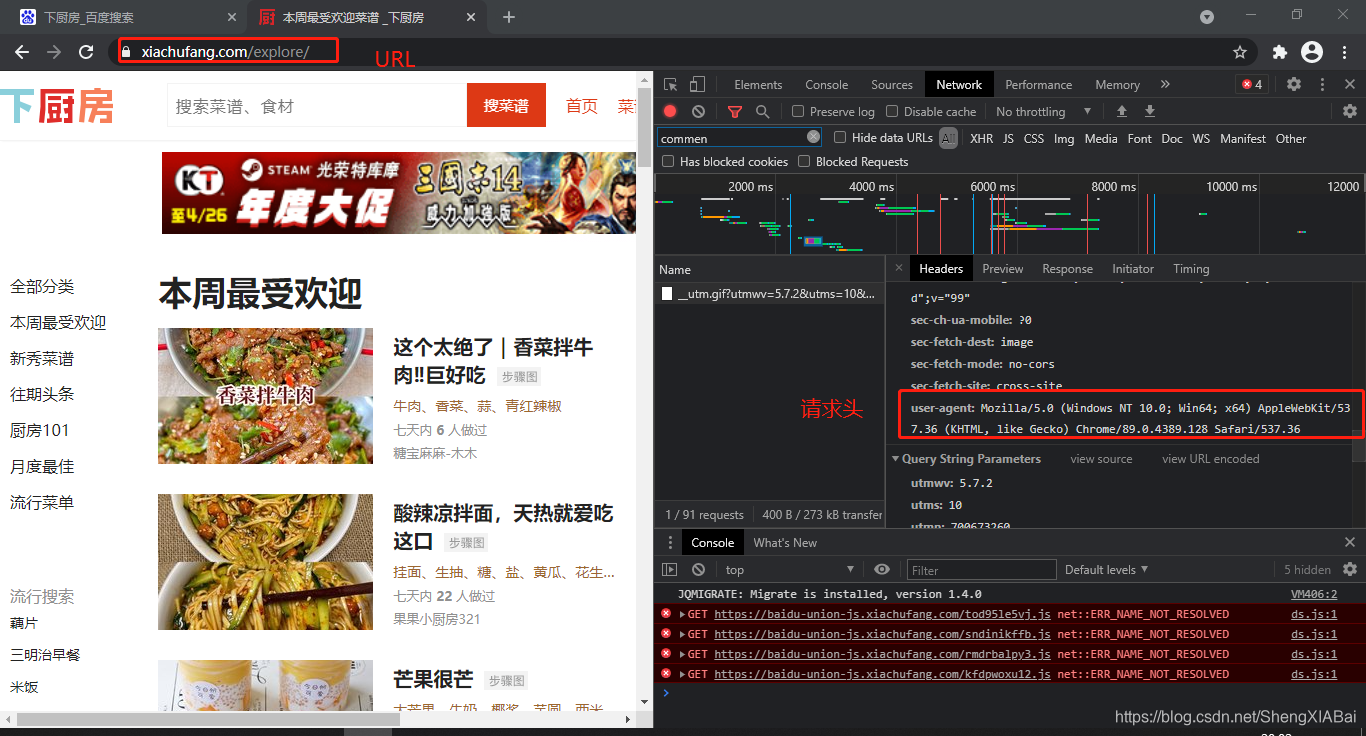Open a new browser tab
1366x736 pixels.
[x=509, y=17]
